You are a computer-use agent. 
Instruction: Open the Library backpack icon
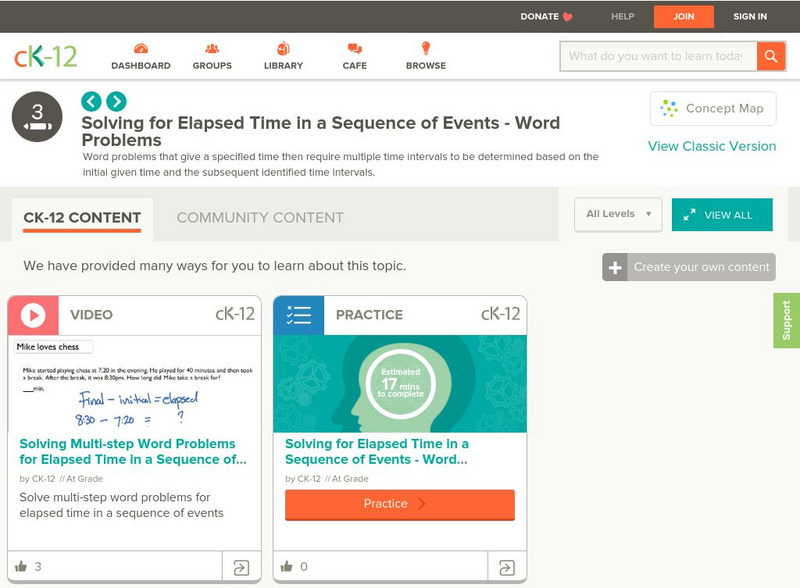(x=283, y=48)
